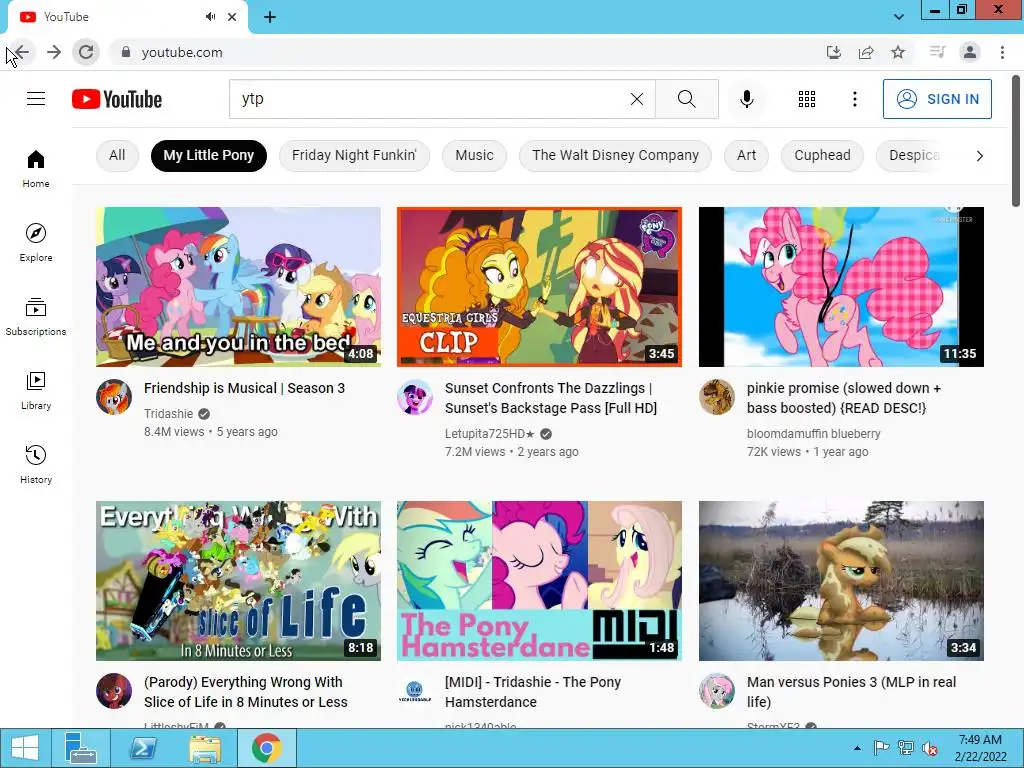Open video title Friendship is Musical Season 3
The width and height of the screenshot is (1024, 768).
pos(244,388)
